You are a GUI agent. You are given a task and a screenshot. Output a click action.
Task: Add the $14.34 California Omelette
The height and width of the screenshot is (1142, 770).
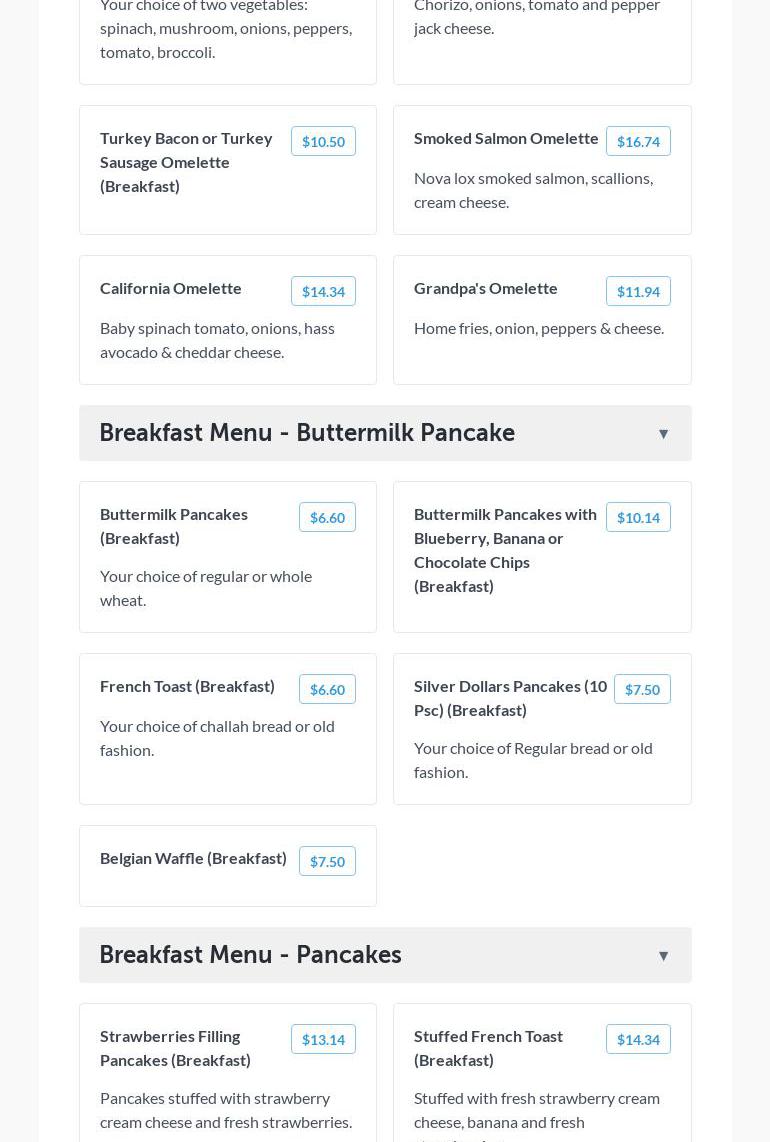click(x=323, y=292)
